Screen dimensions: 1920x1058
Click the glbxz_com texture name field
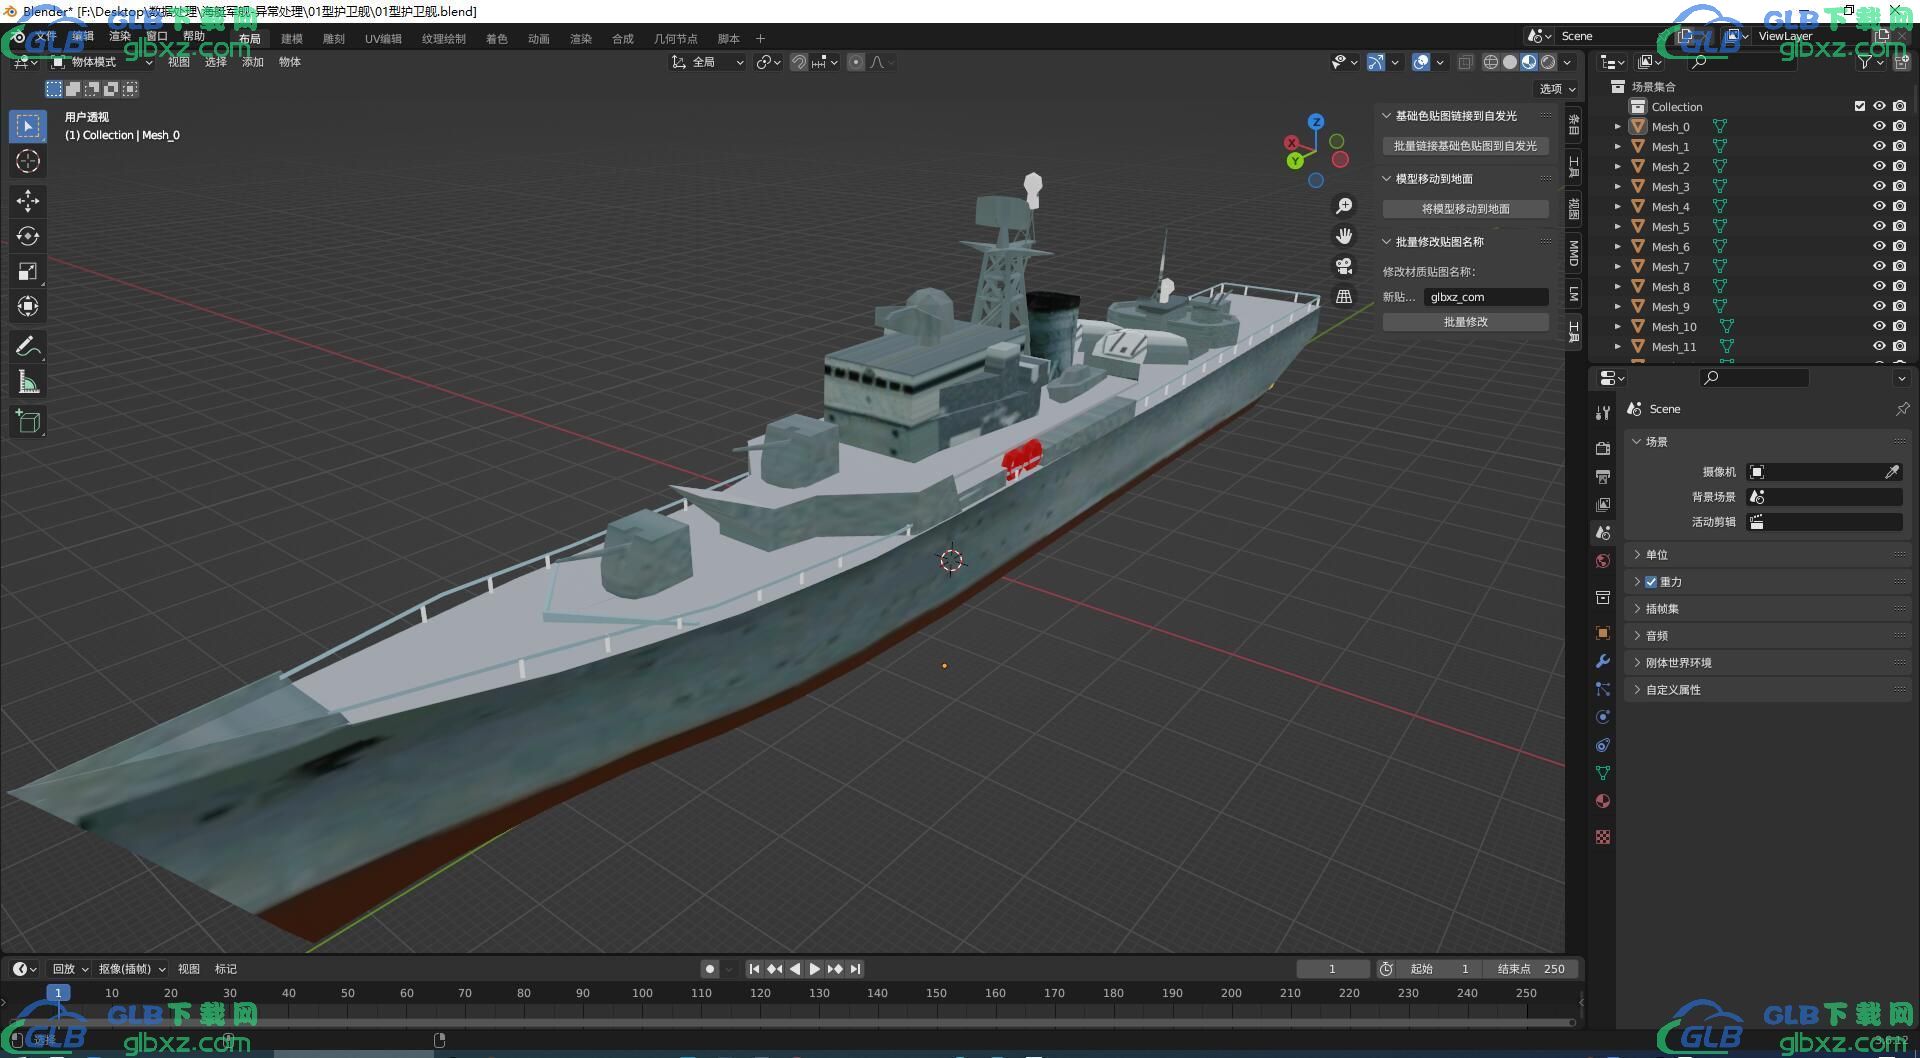point(1486,297)
